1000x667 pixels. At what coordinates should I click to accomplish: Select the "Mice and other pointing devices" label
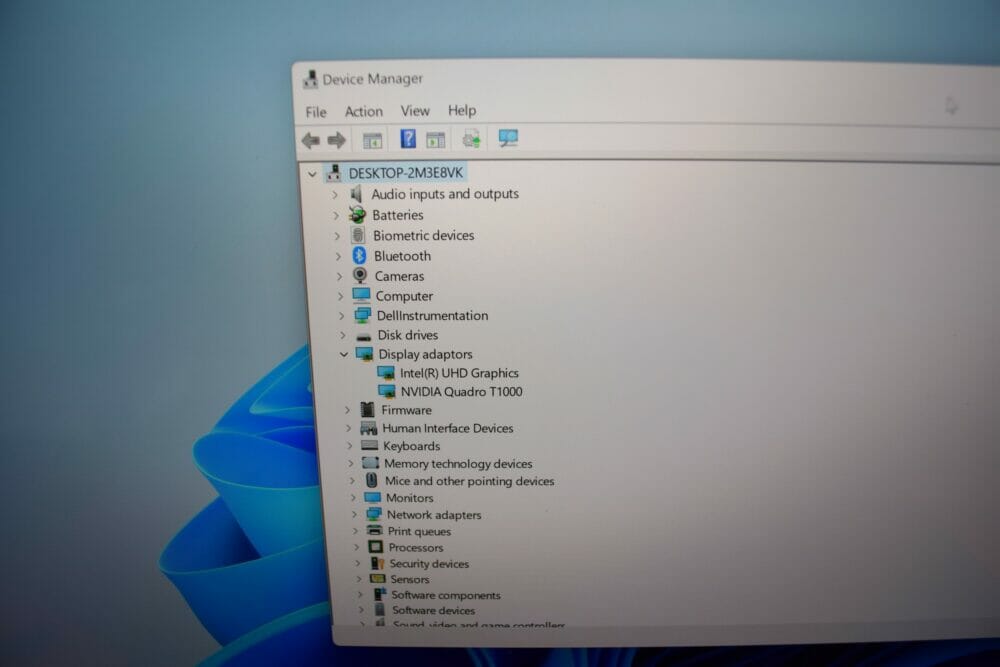coord(469,481)
